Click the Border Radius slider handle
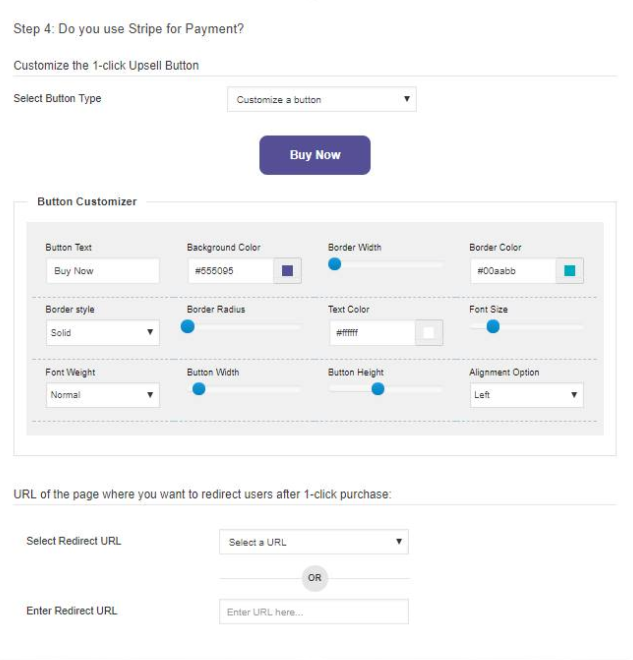The width and height of the screenshot is (633, 660). (187, 326)
